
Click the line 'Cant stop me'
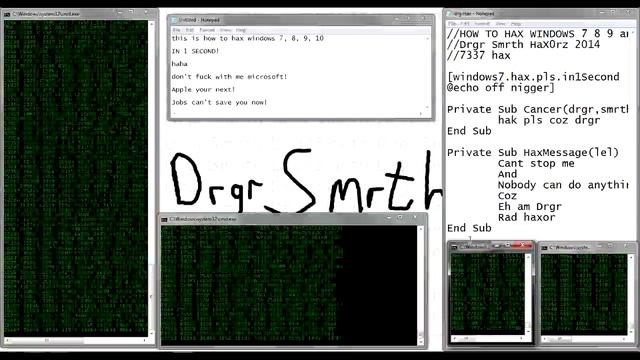point(536,164)
